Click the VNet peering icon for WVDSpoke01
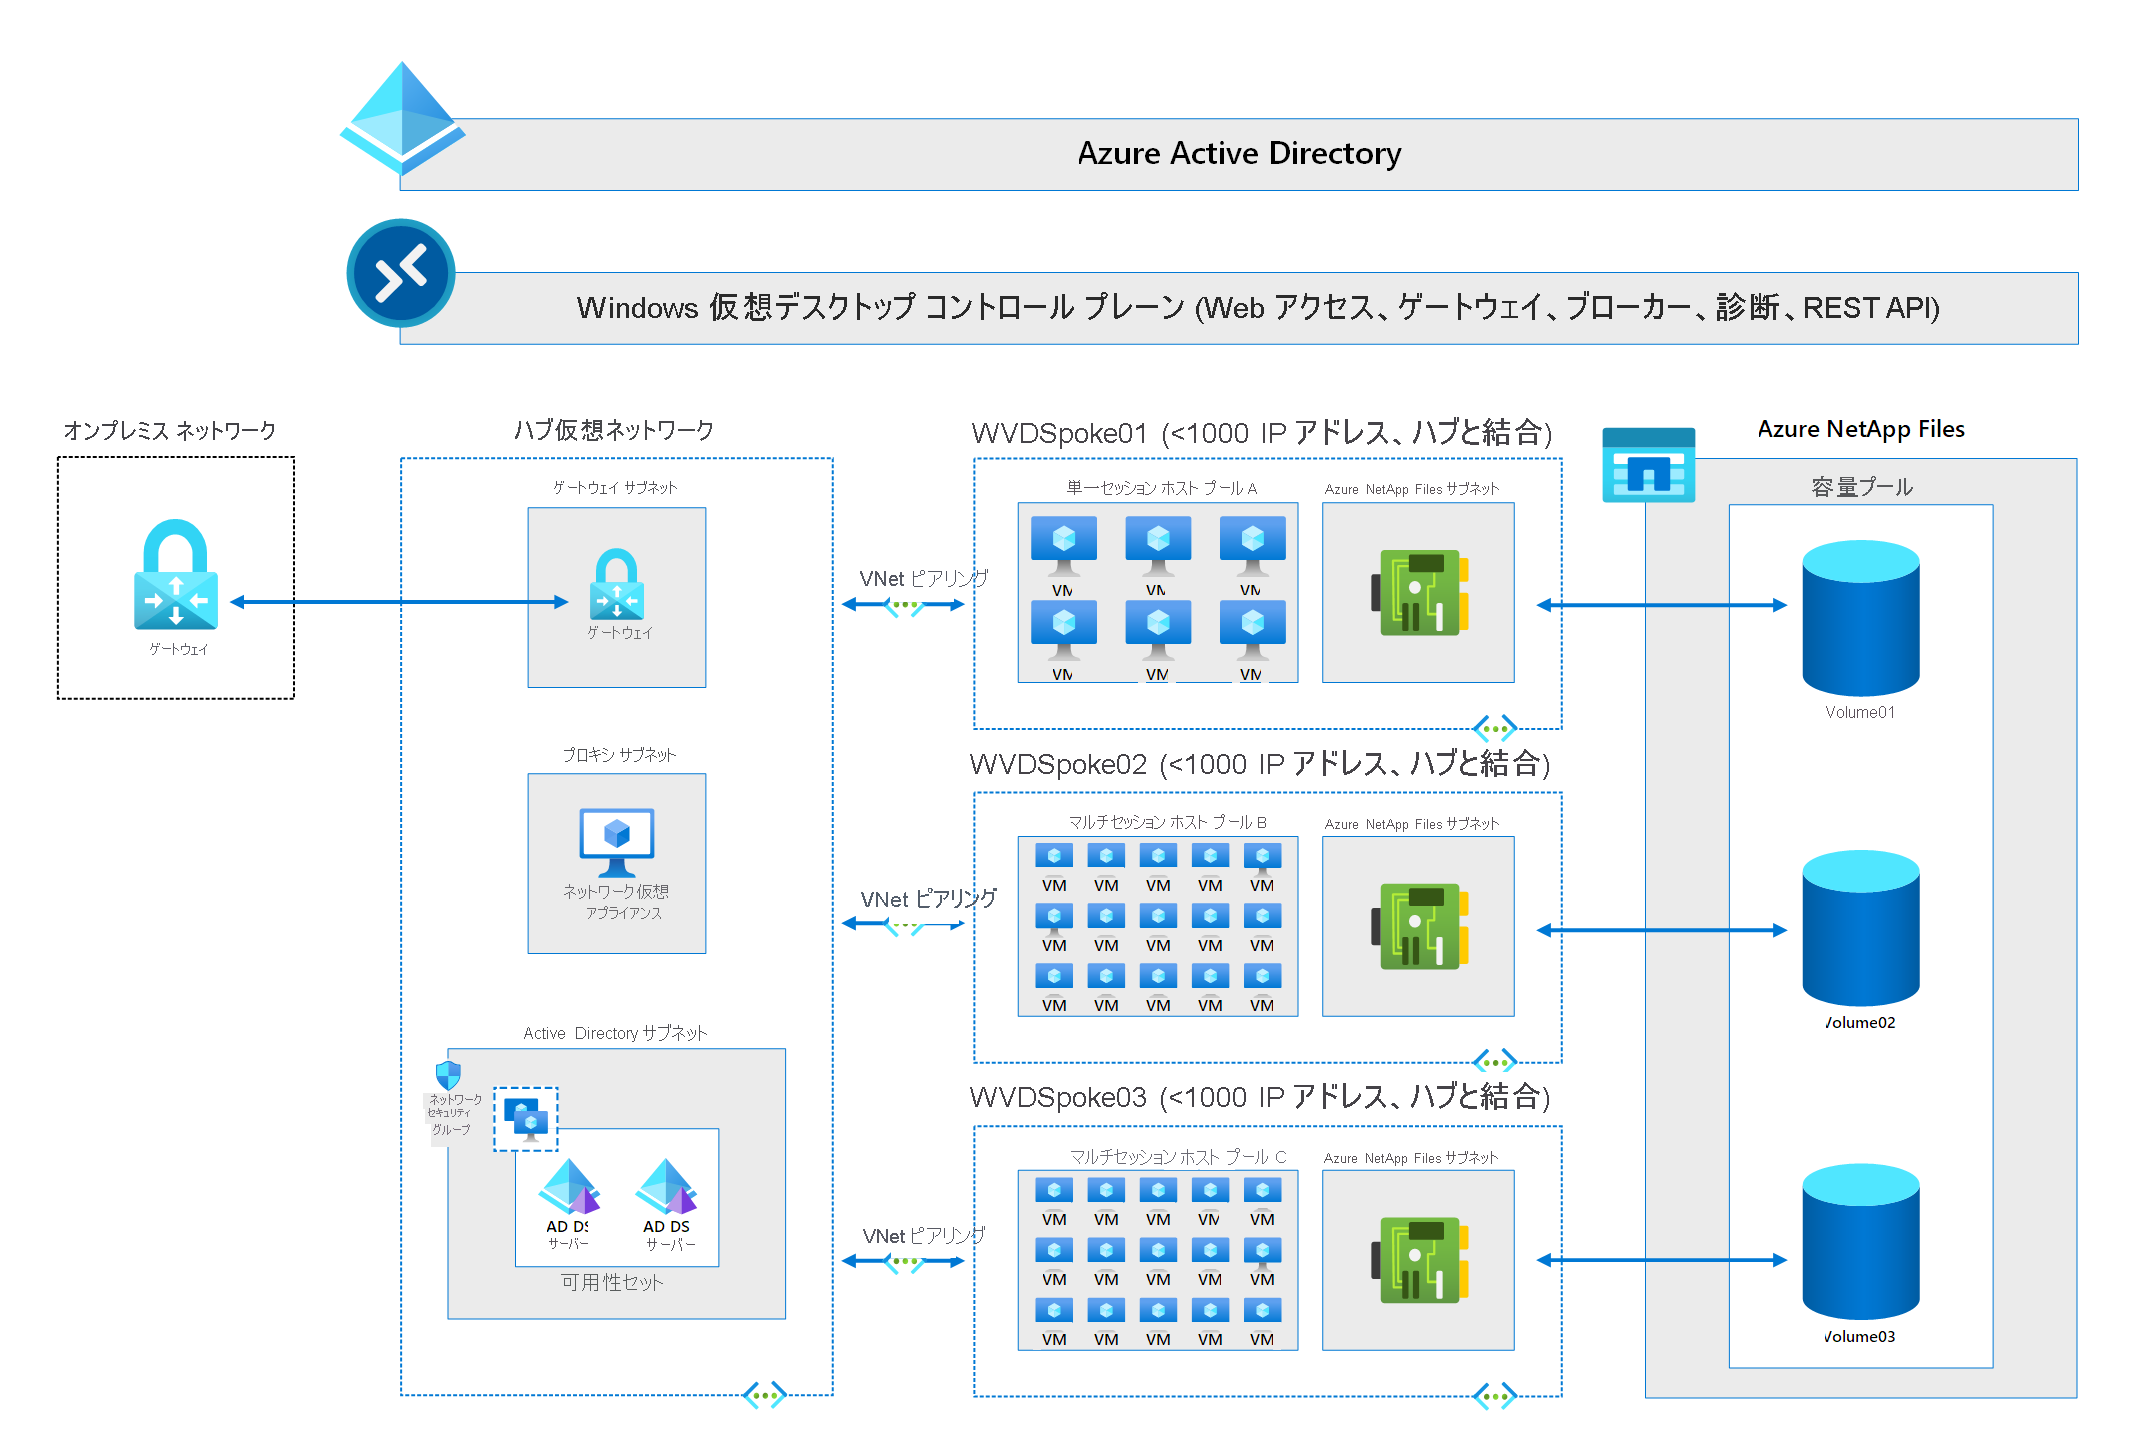This screenshot has height=1456, width=2137. (904, 605)
